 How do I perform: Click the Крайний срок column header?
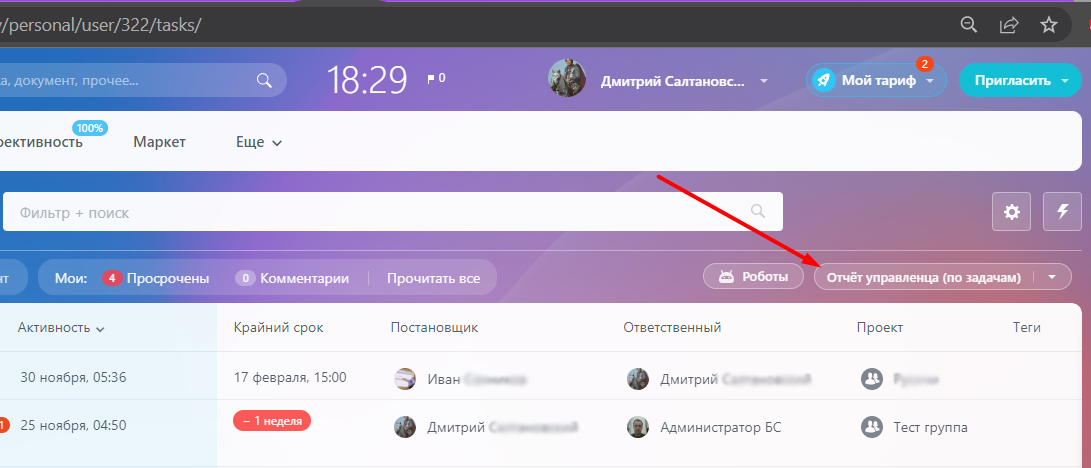pos(279,328)
